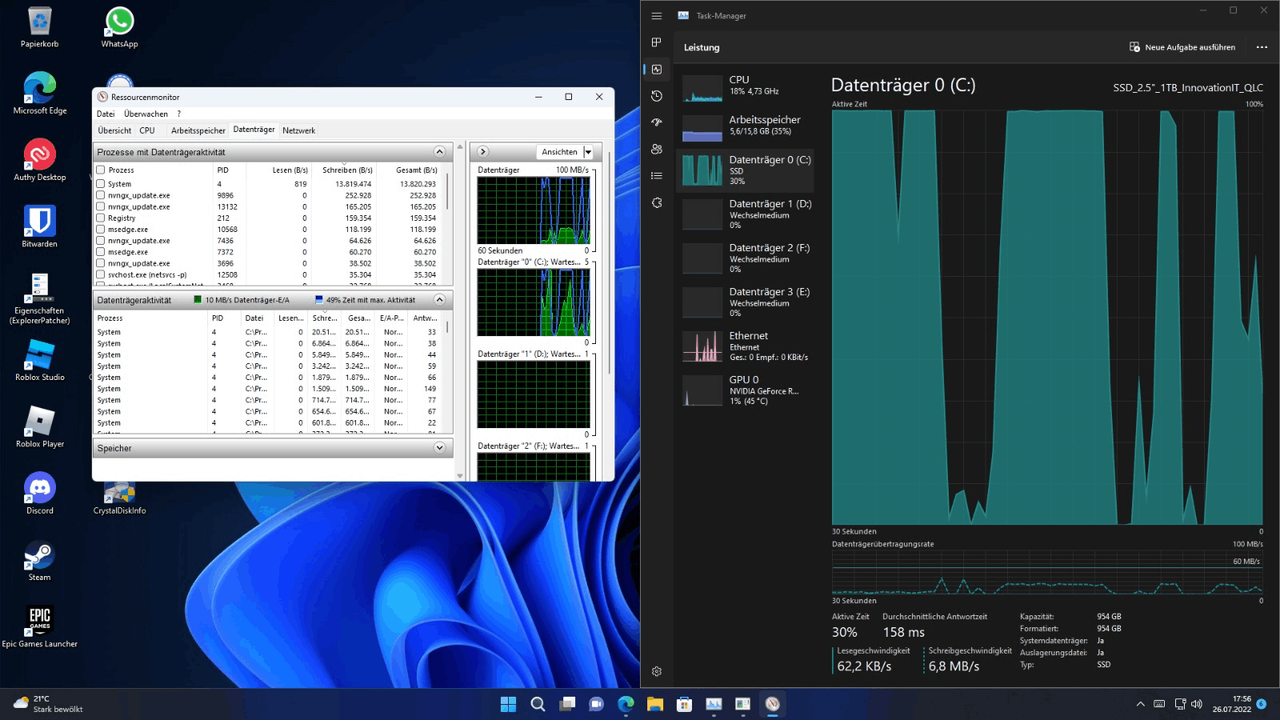Open the ? help menu

pyautogui.click(x=179, y=114)
